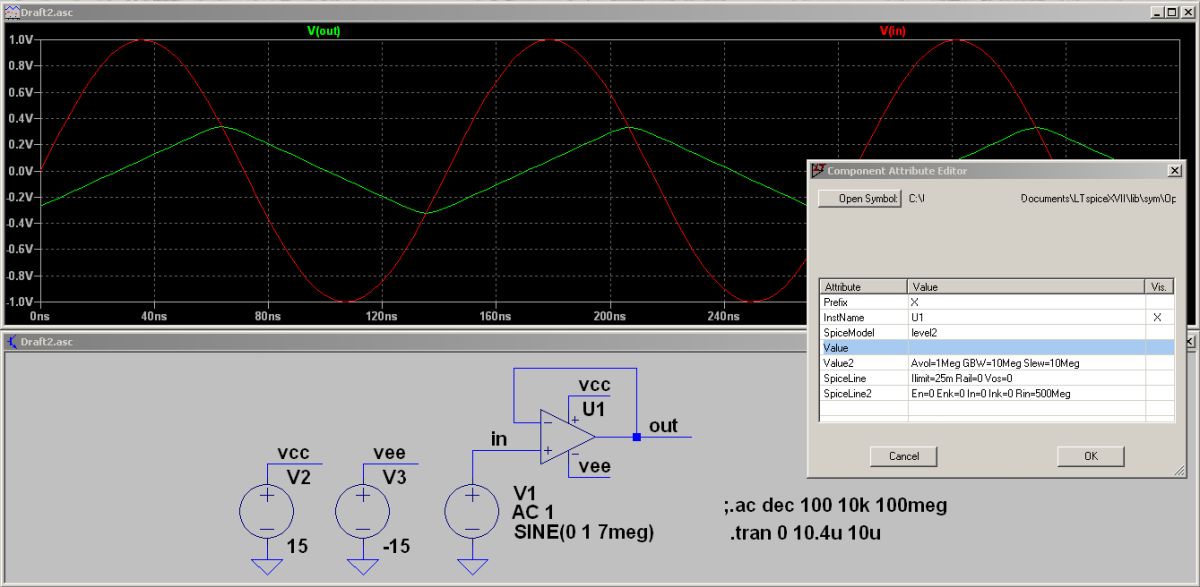Screen dimensions: 1200x587
Task: Toggle Vis. cell for Value2 row
Action: click(1157, 362)
